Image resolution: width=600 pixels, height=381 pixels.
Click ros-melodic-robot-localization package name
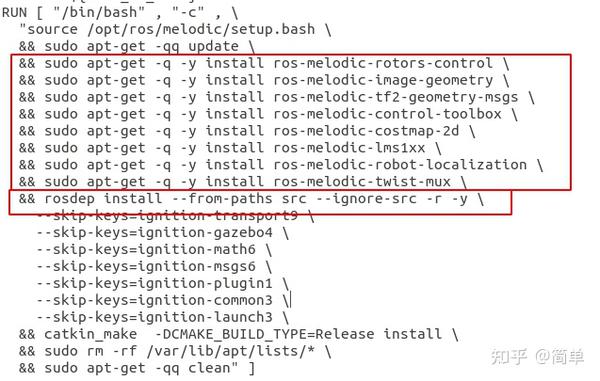coord(400,164)
